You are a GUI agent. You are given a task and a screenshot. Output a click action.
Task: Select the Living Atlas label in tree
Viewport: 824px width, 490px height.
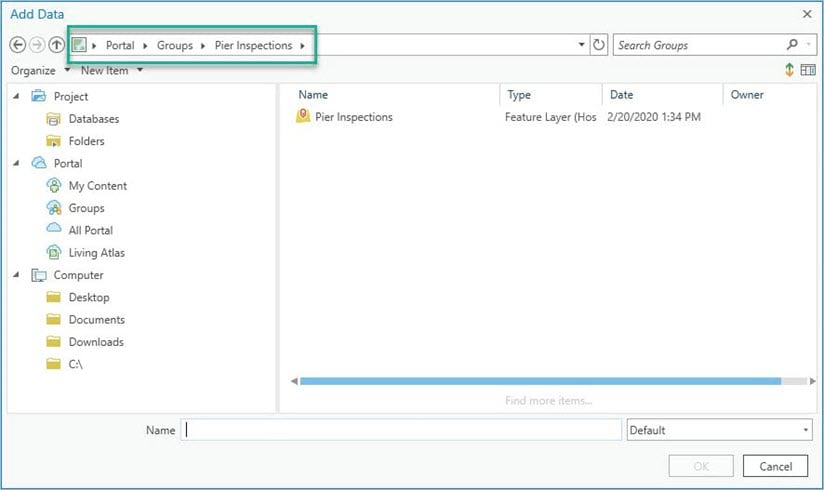coord(97,253)
